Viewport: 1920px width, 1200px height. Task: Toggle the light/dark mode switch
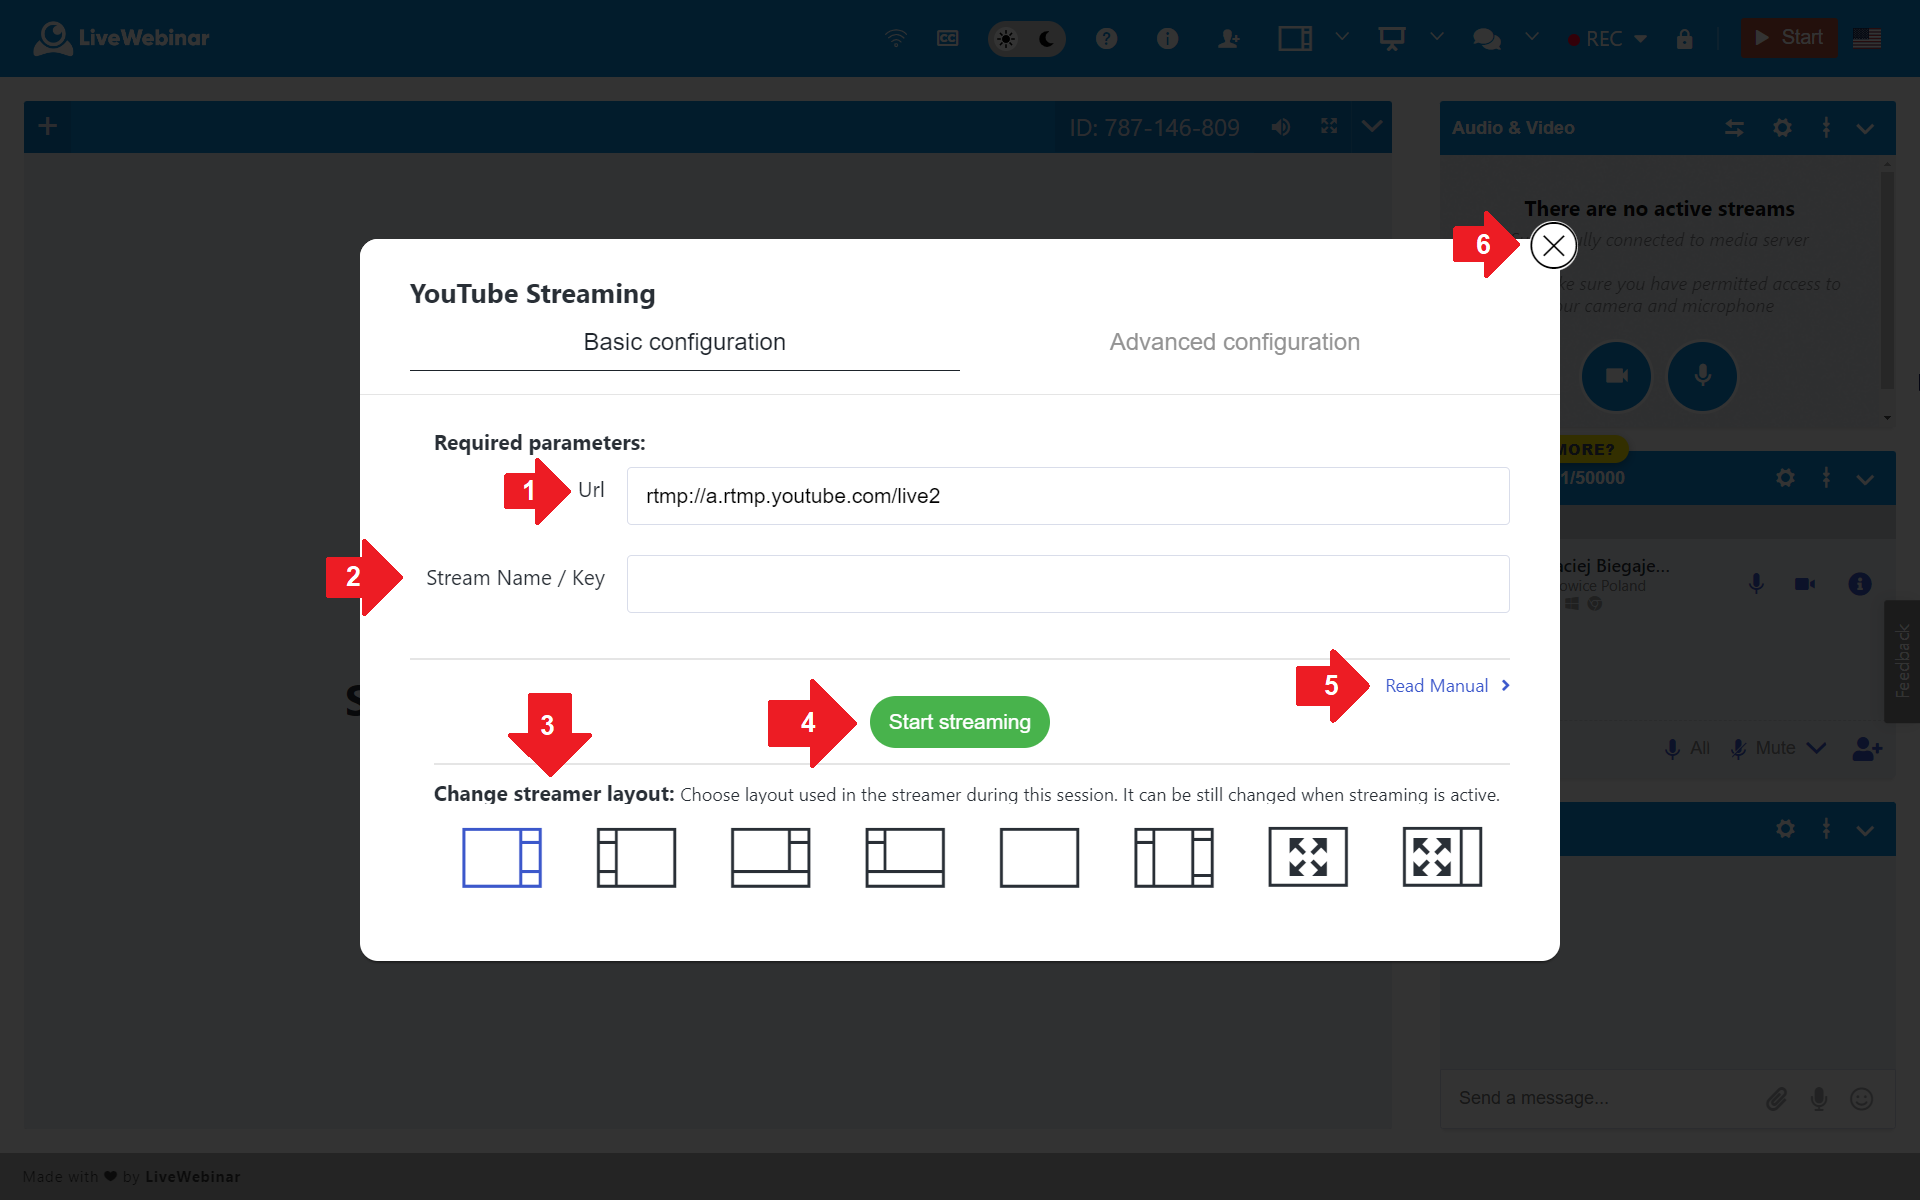(x=1026, y=39)
